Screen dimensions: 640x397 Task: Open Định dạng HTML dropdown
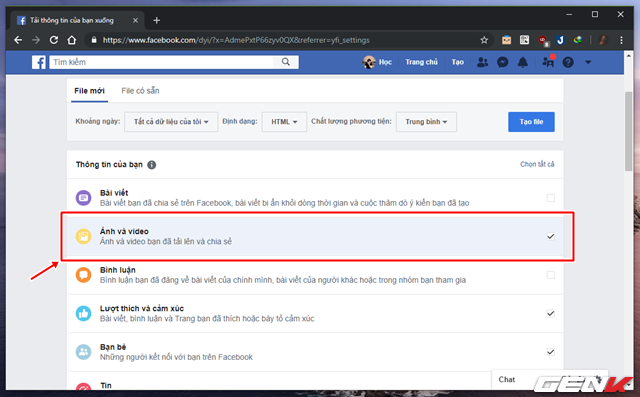[x=284, y=122]
